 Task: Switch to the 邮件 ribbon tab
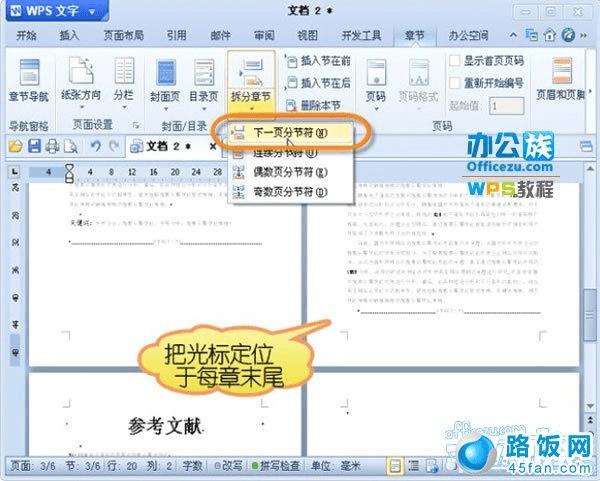click(221, 36)
